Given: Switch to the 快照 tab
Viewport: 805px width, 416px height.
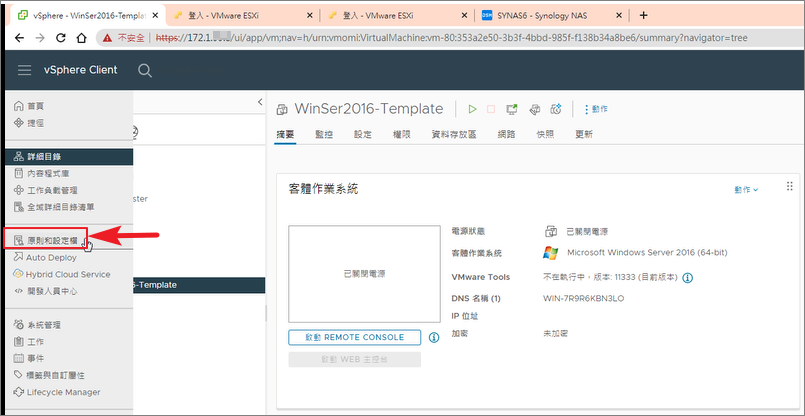Looking at the screenshot, I should coord(545,135).
